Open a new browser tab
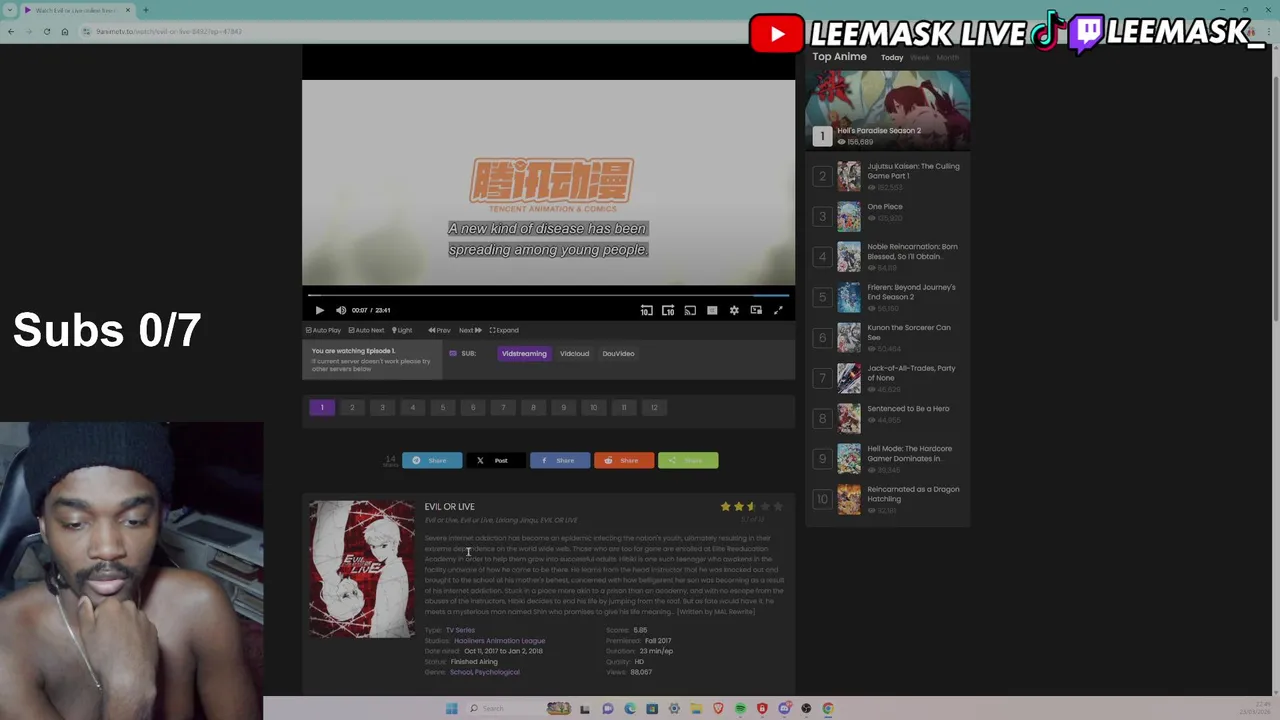The image size is (1280, 720). [x=145, y=10]
